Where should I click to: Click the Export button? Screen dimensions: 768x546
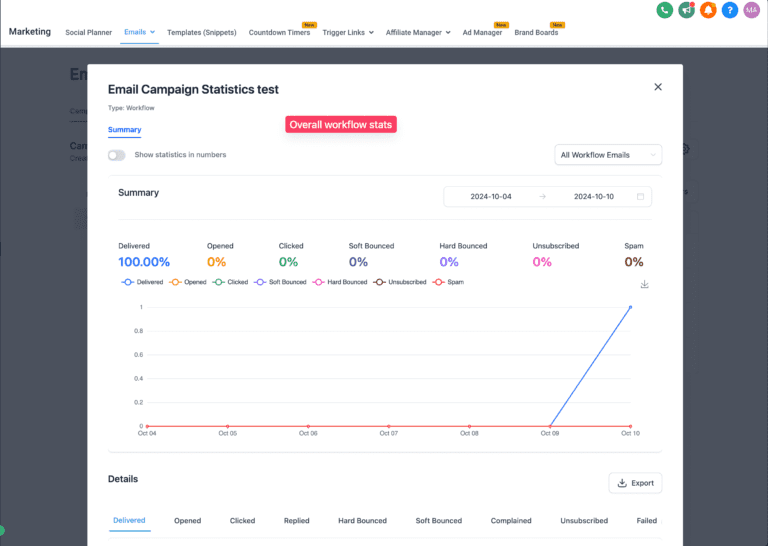(x=635, y=483)
